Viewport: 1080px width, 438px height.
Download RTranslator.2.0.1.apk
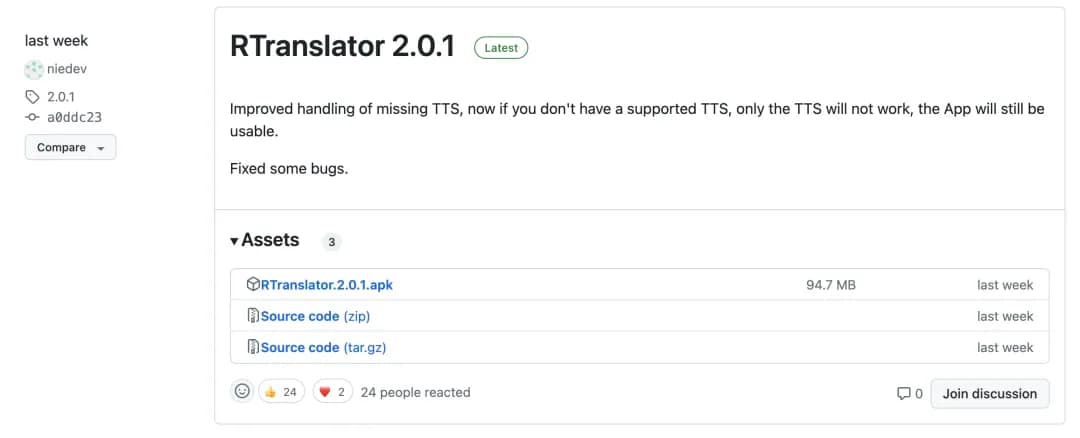pyautogui.click(x=326, y=285)
